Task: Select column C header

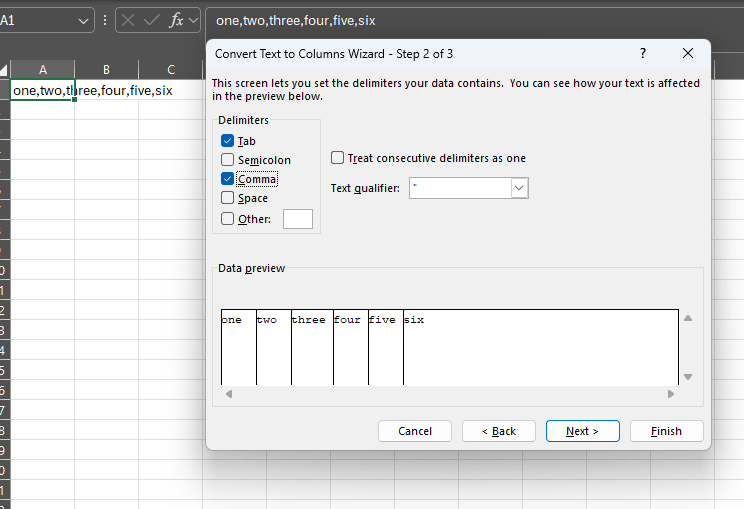Action: [171, 70]
